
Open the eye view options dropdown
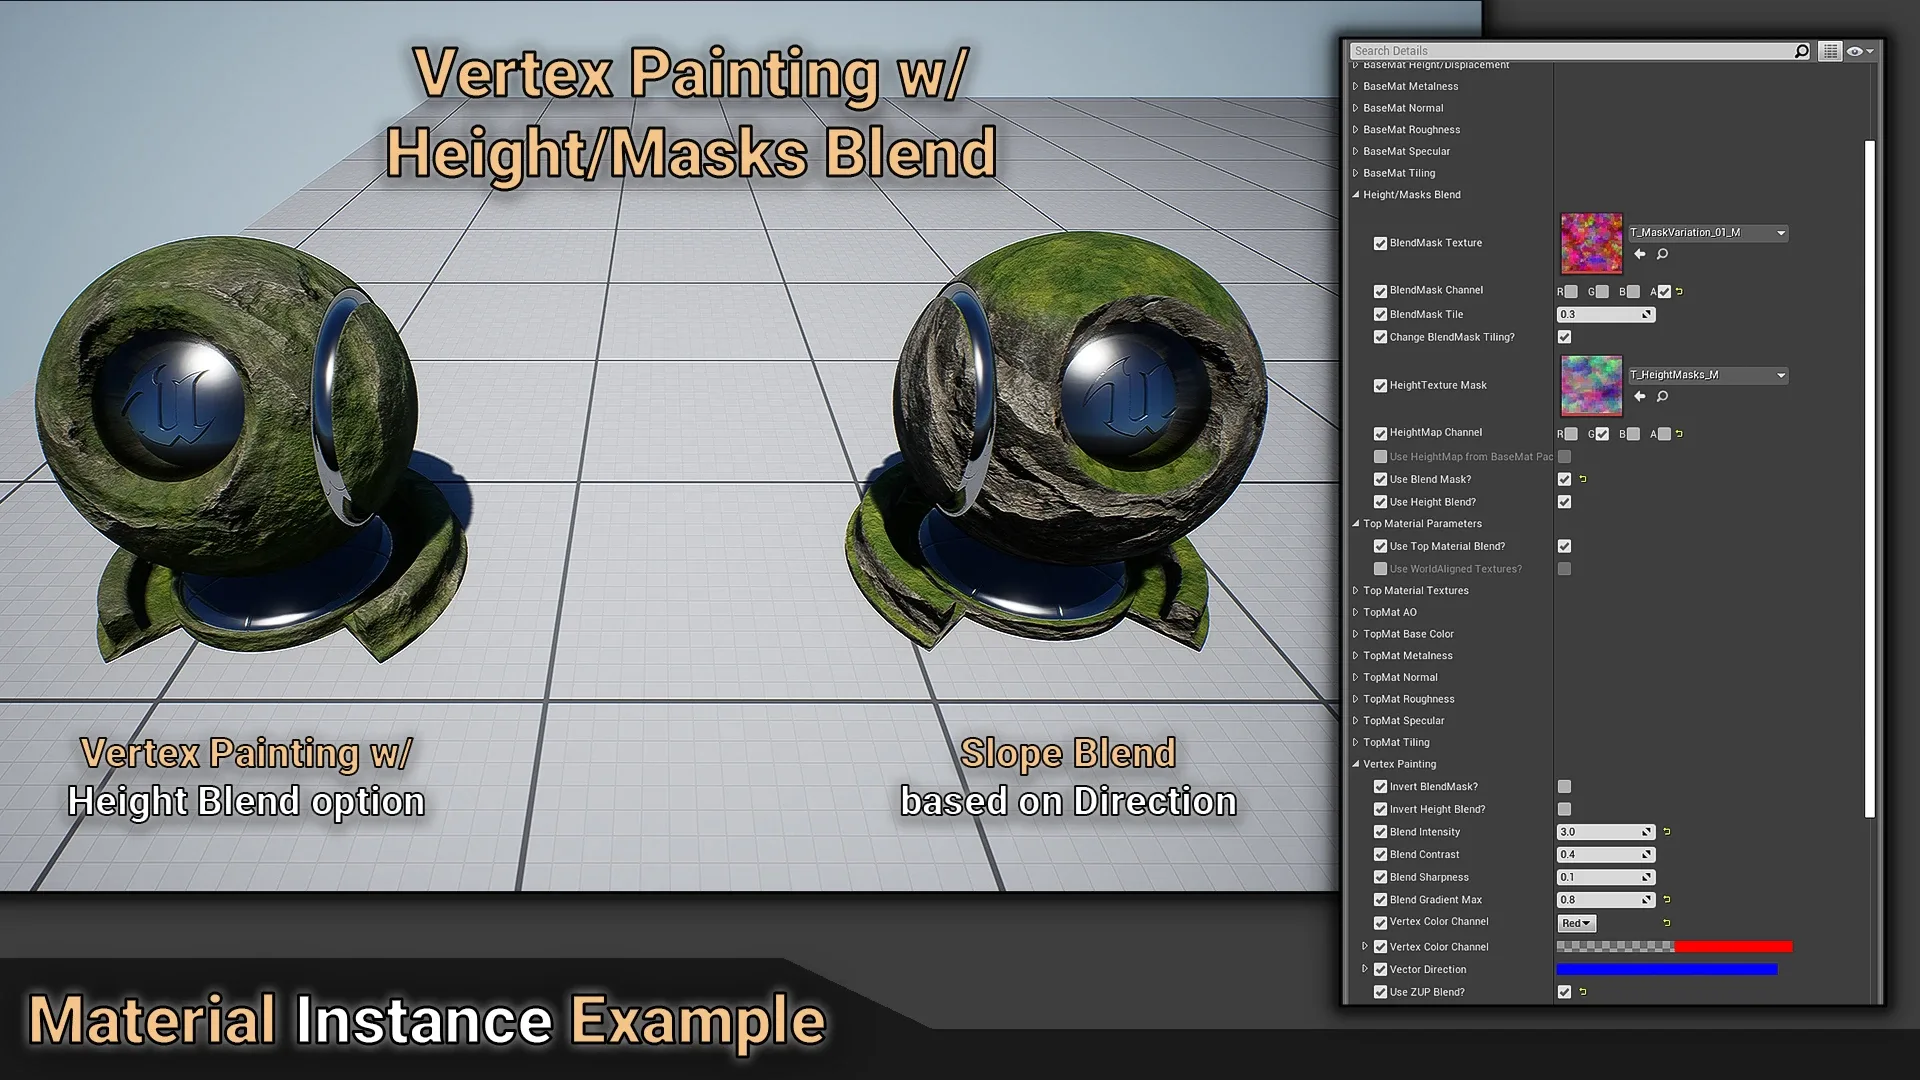click(x=1860, y=51)
